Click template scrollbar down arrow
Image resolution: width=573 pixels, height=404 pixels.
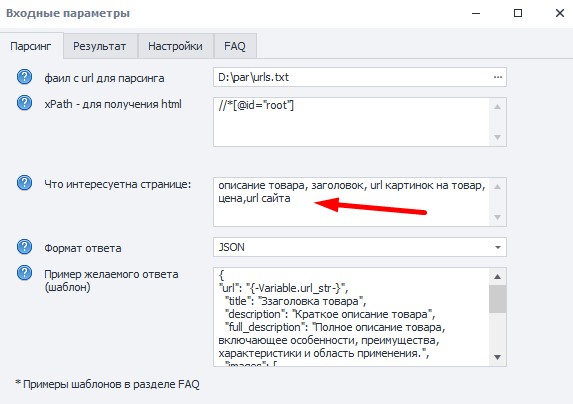(x=498, y=357)
